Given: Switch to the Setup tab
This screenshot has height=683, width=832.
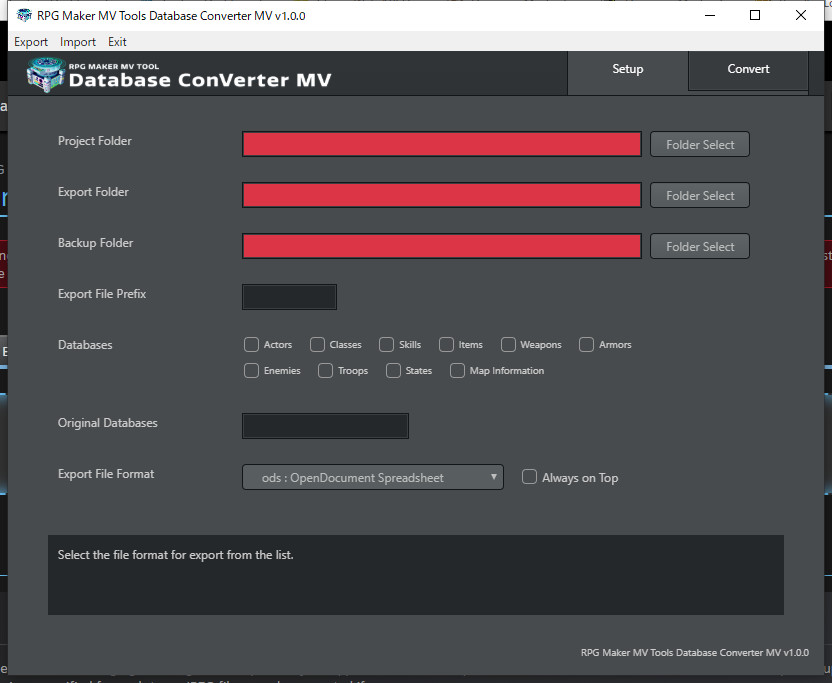Looking at the screenshot, I should pyautogui.click(x=627, y=69).
